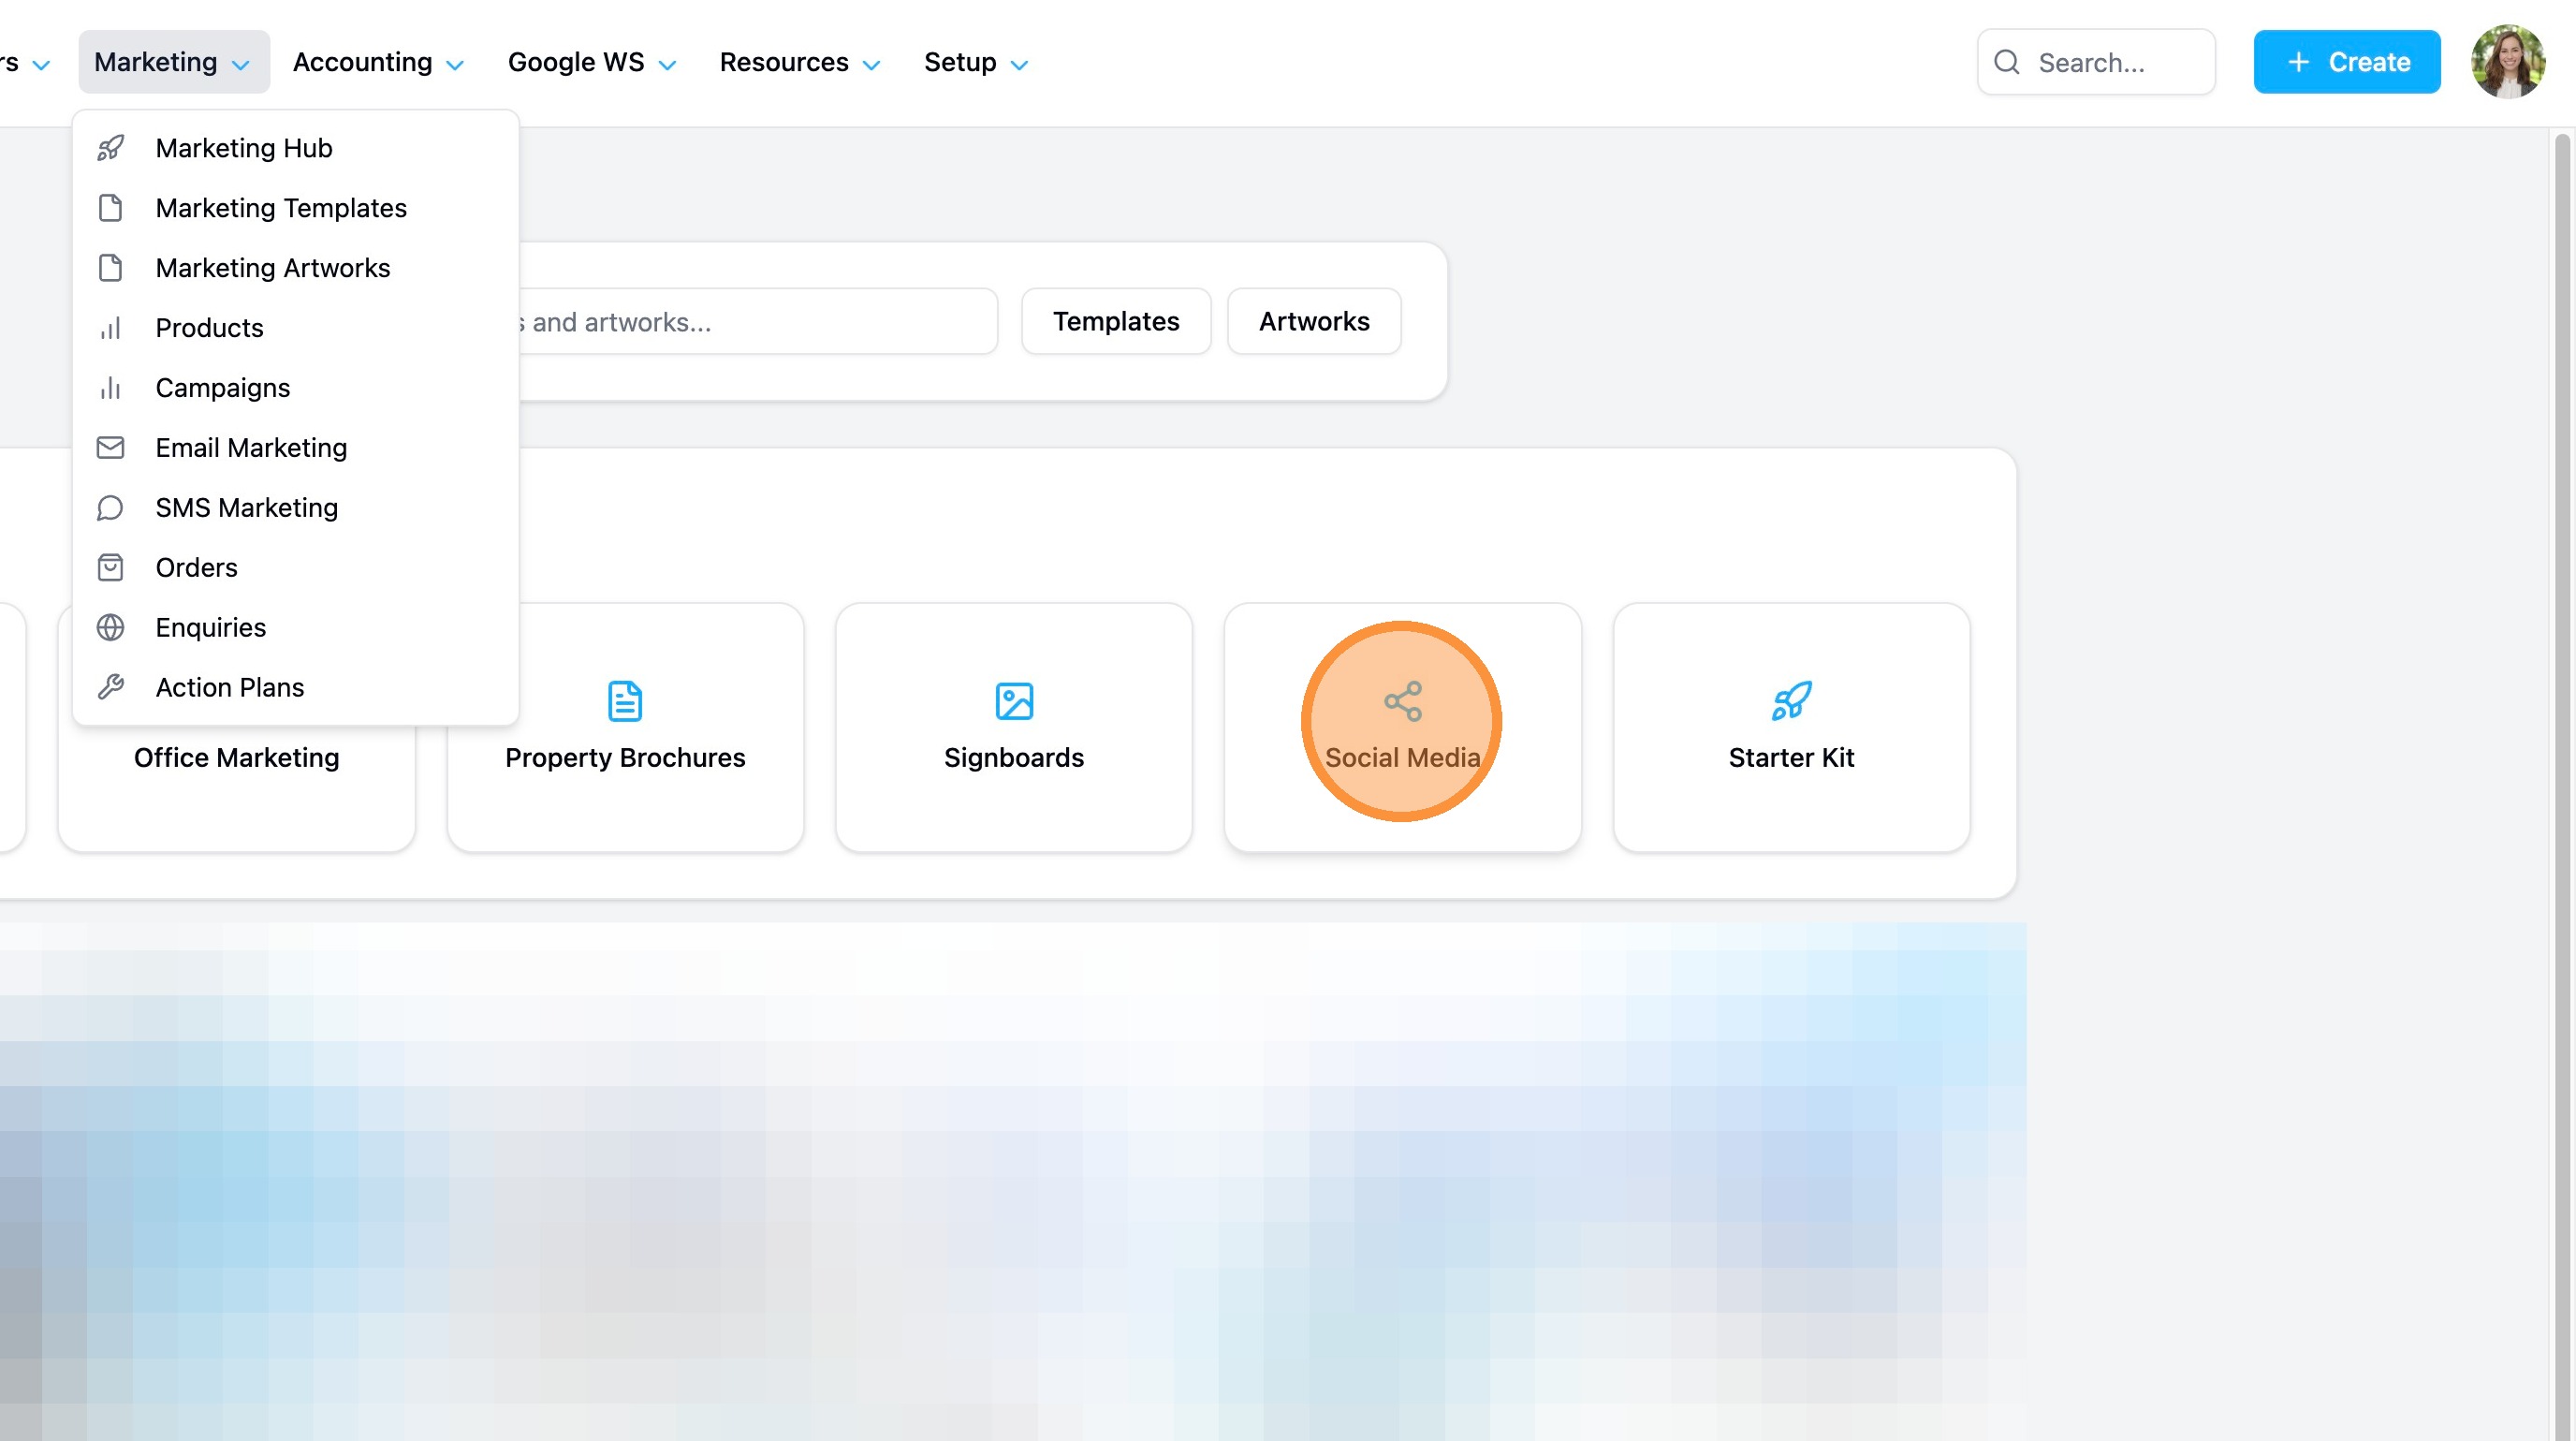Open Campaigns from the menu
Image resolution: width=2576 pixels, height=1441 pixels.
(295, 388)
